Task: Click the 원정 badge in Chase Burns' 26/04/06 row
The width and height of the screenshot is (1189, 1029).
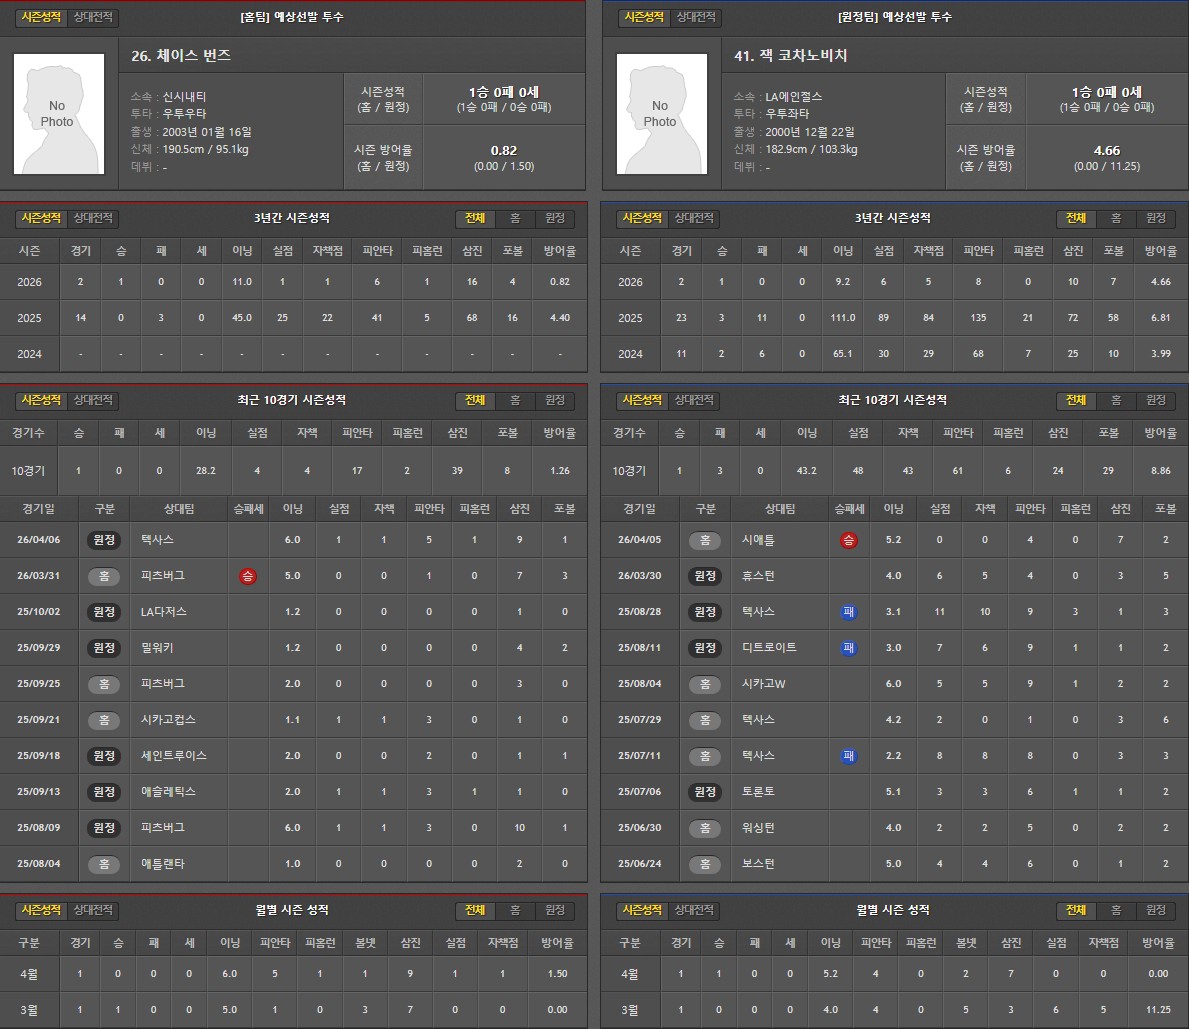Action: (104, 540)
